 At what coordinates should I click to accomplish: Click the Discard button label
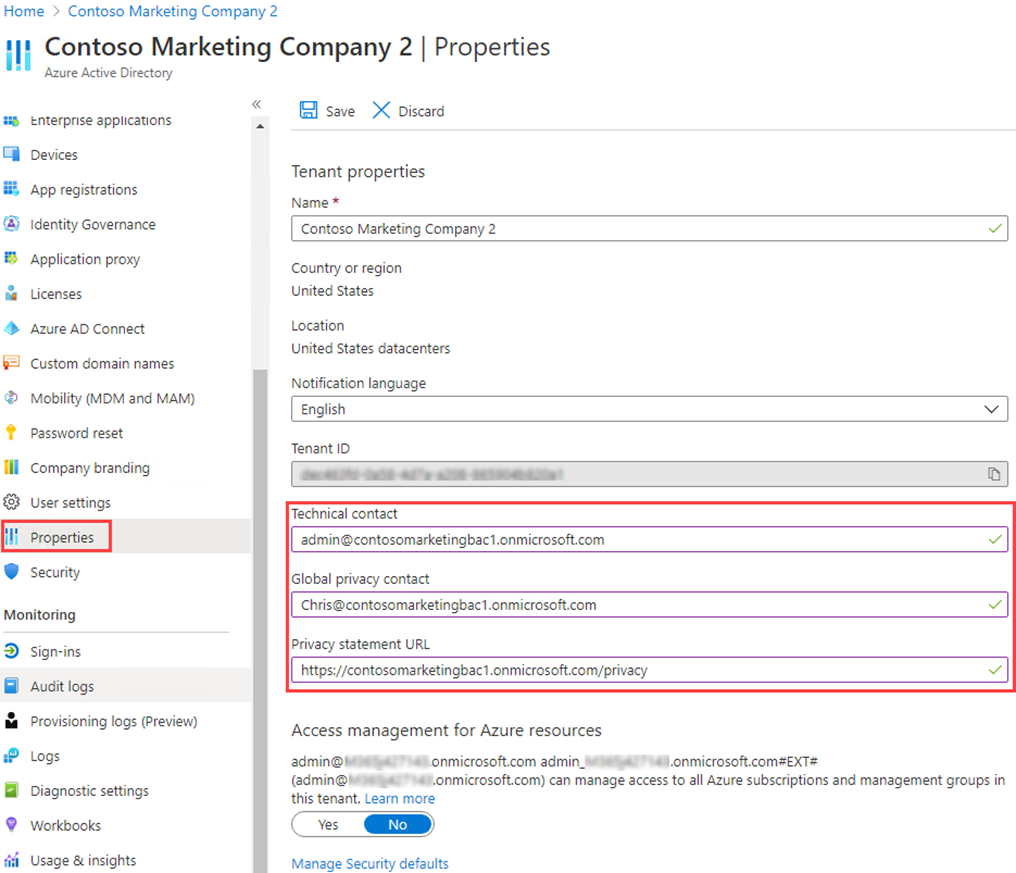[x=421, y=111]
